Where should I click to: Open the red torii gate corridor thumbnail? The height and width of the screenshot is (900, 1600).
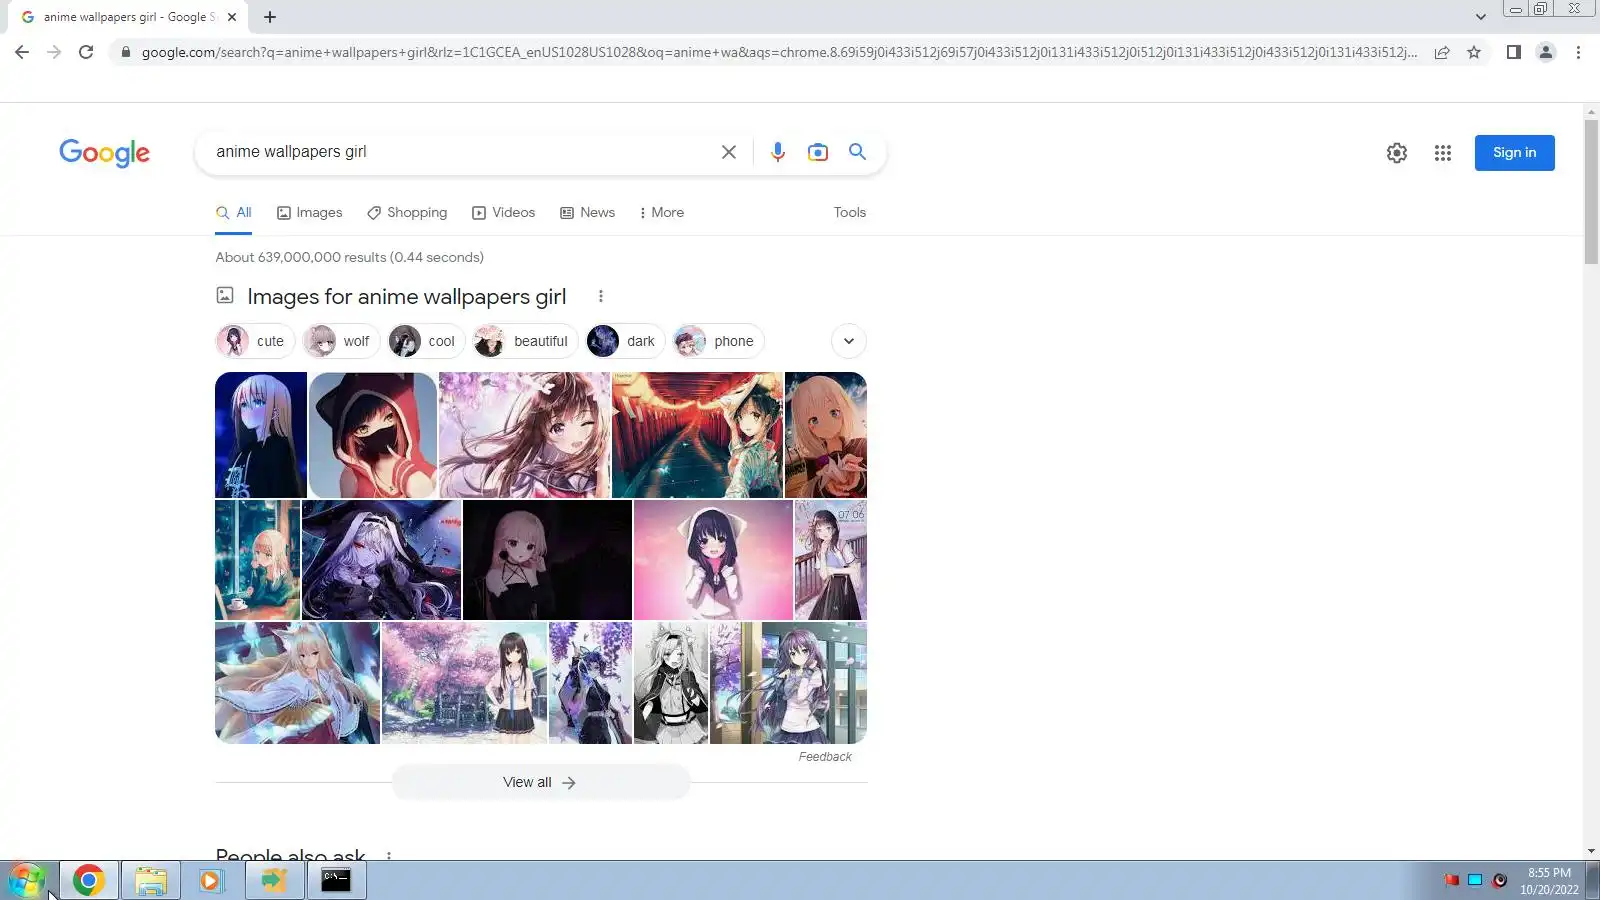(x=697, y=435)
